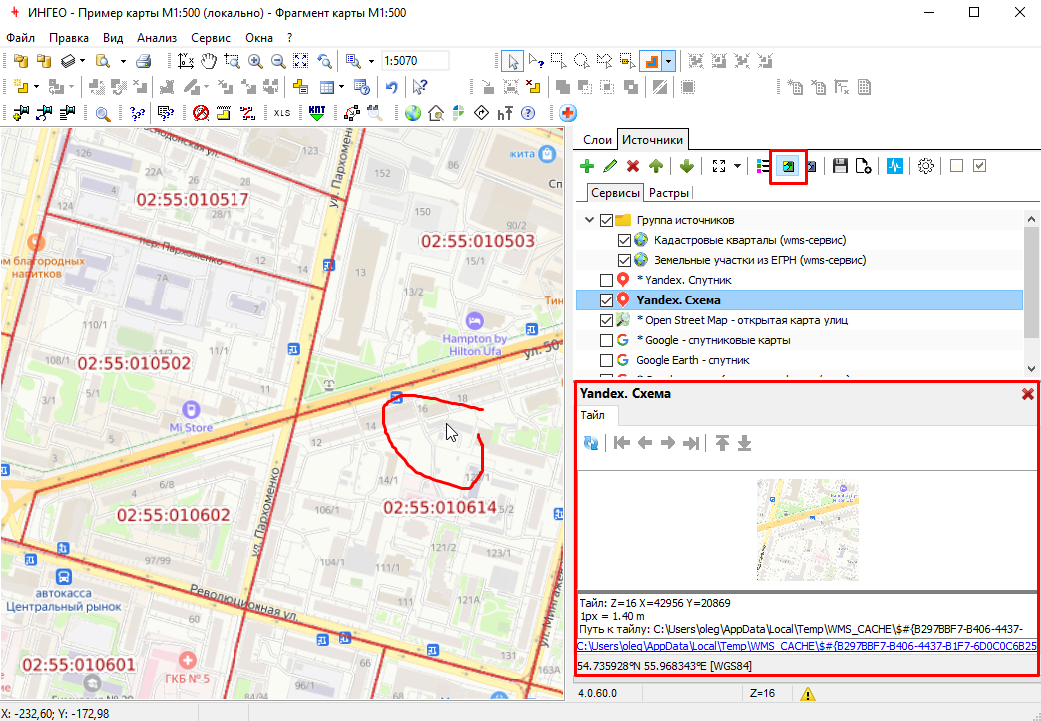Image resolution: width=1041 pixels, height=721 pixels.
Task: Uncheck Группа источников checkbox
Action: click(605, 220)
